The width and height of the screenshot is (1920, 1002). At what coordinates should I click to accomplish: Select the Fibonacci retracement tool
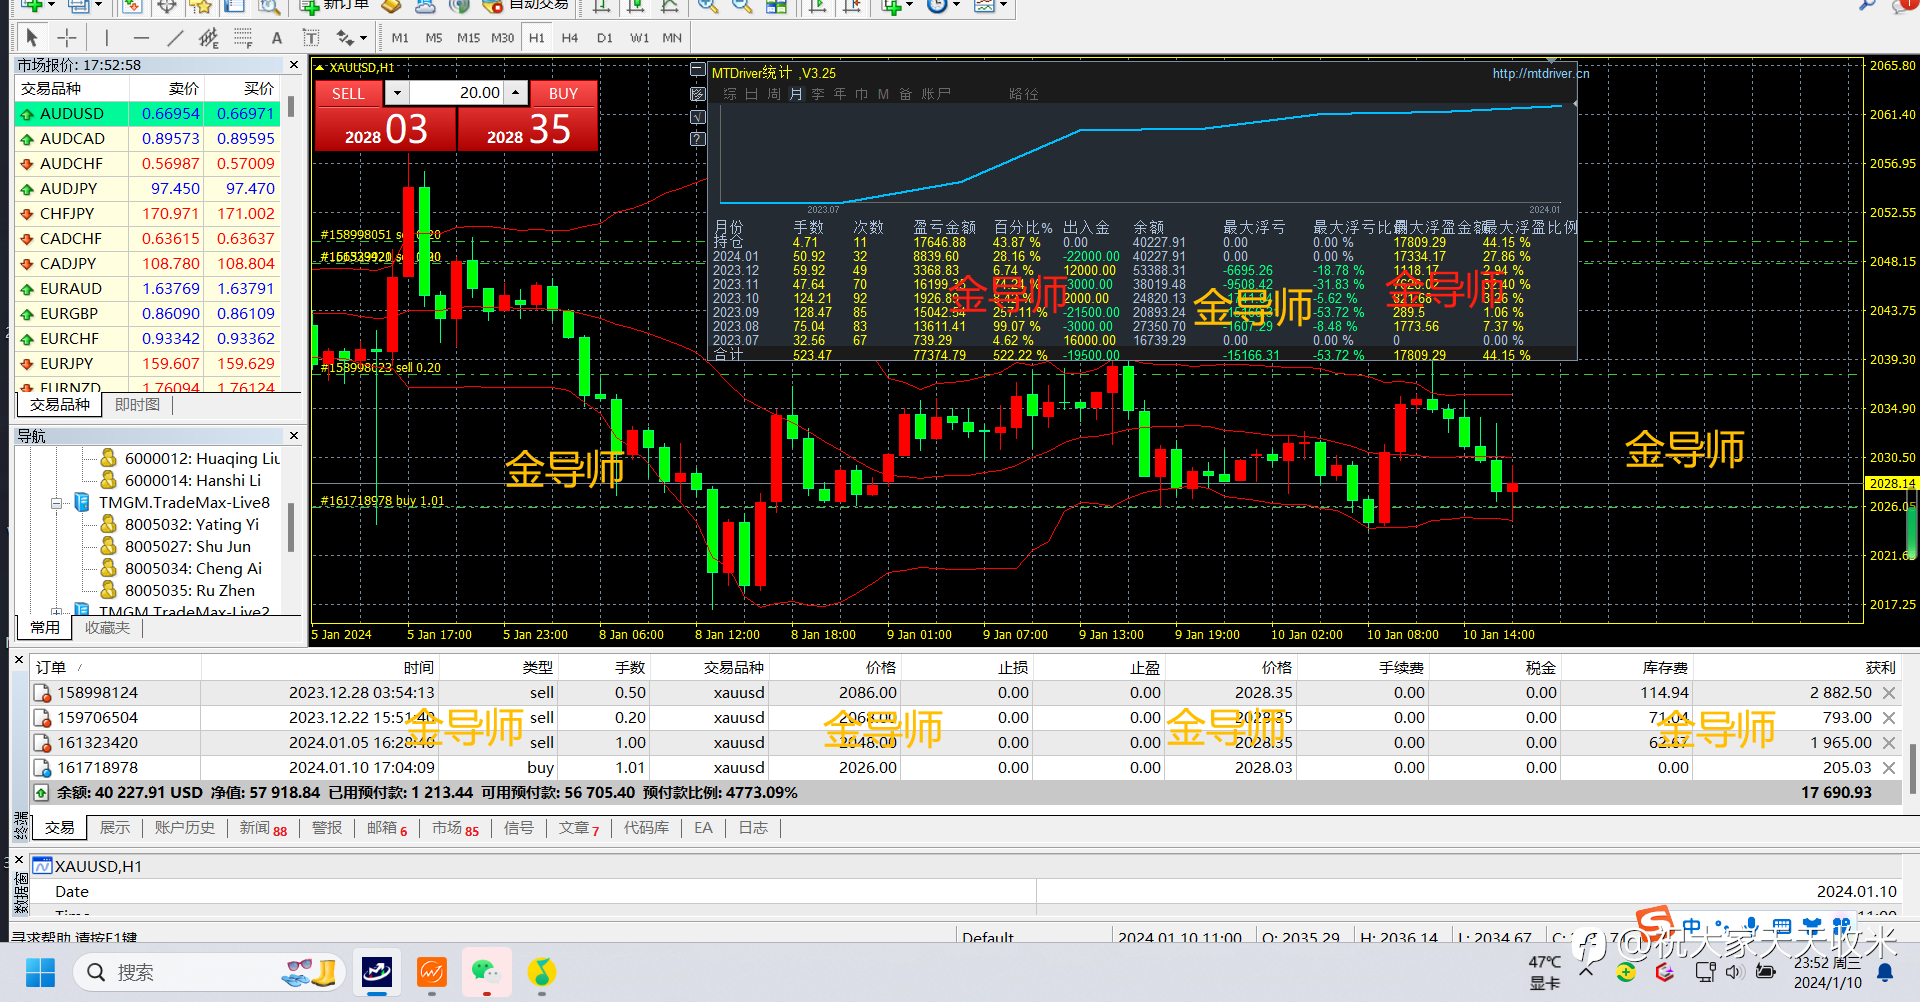coord(243,38)
